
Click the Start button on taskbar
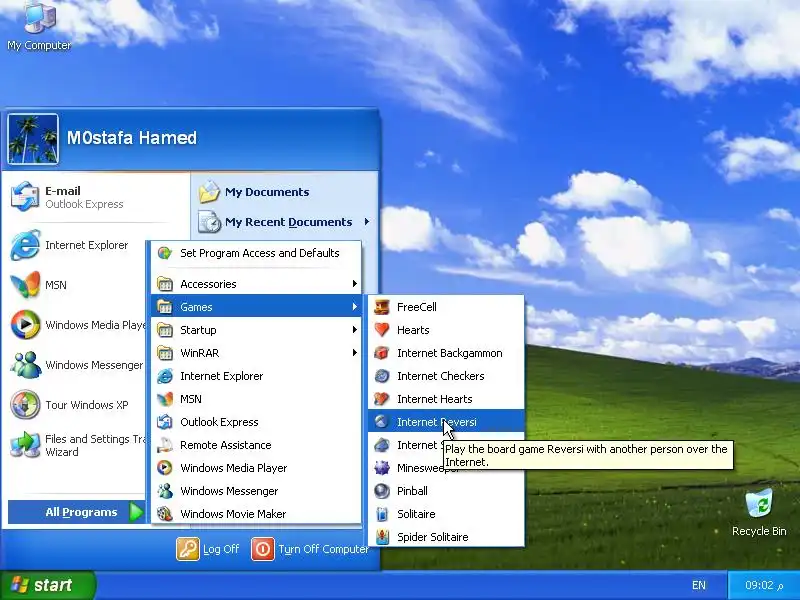[47, 585]
